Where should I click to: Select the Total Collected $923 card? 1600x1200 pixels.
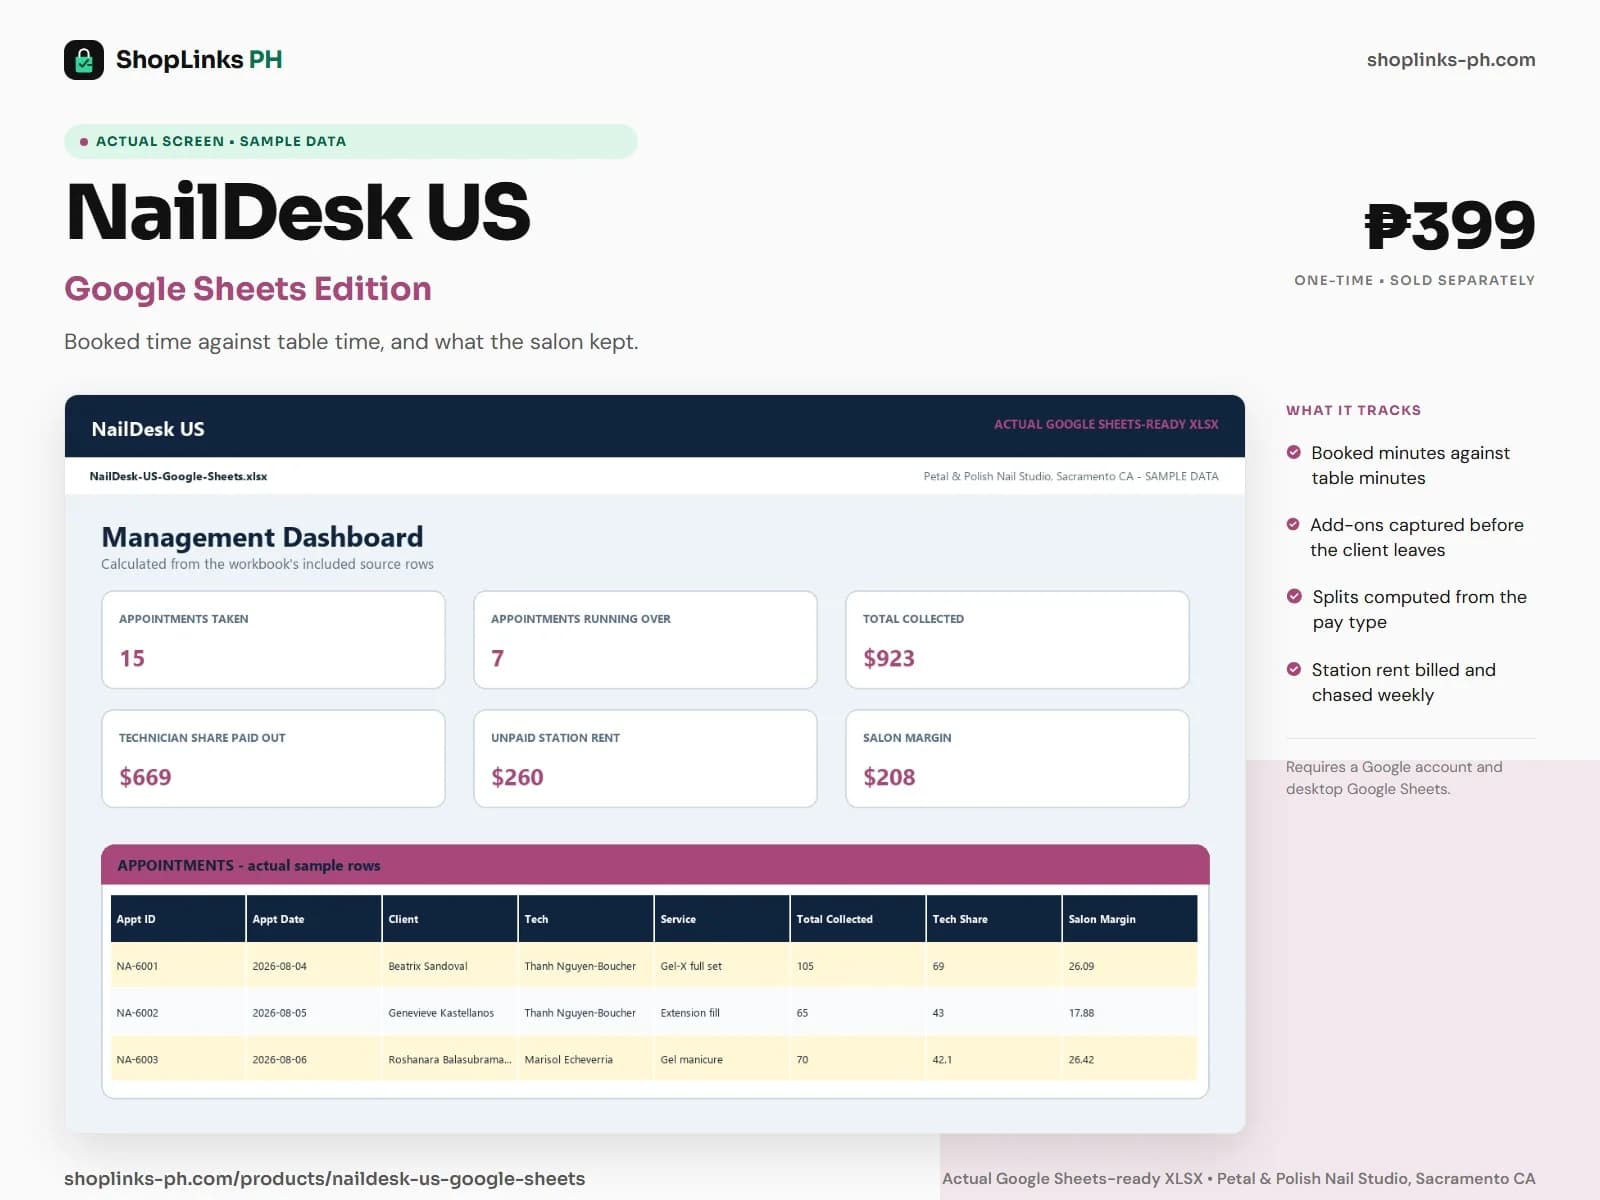[x=1017, y=640]
